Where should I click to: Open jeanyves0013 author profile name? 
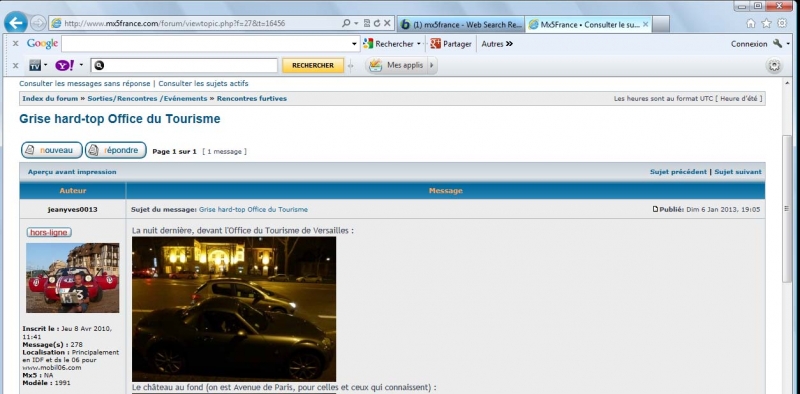point(72,209)
